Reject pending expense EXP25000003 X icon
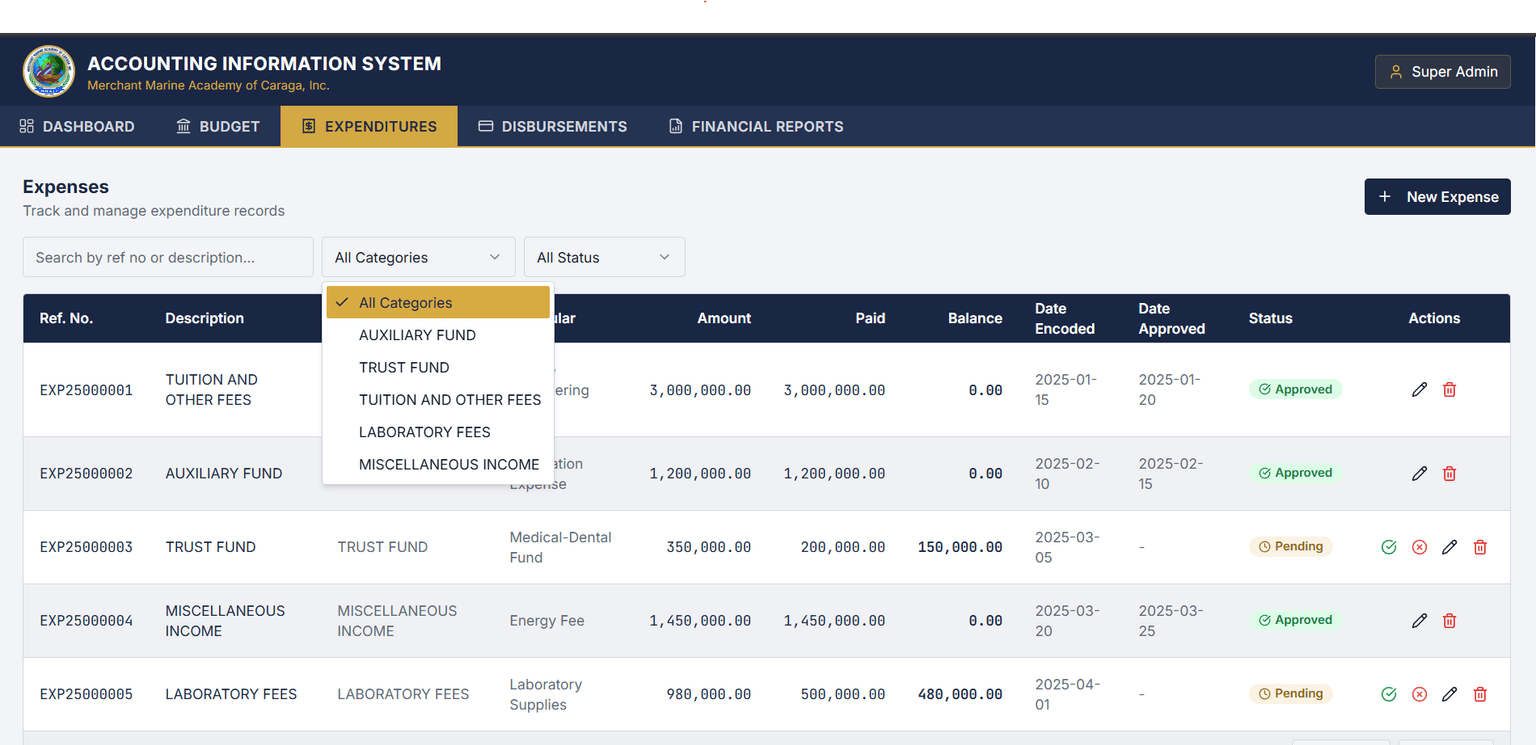This screenshot has height=745, width=1536. pos(1419,547)
